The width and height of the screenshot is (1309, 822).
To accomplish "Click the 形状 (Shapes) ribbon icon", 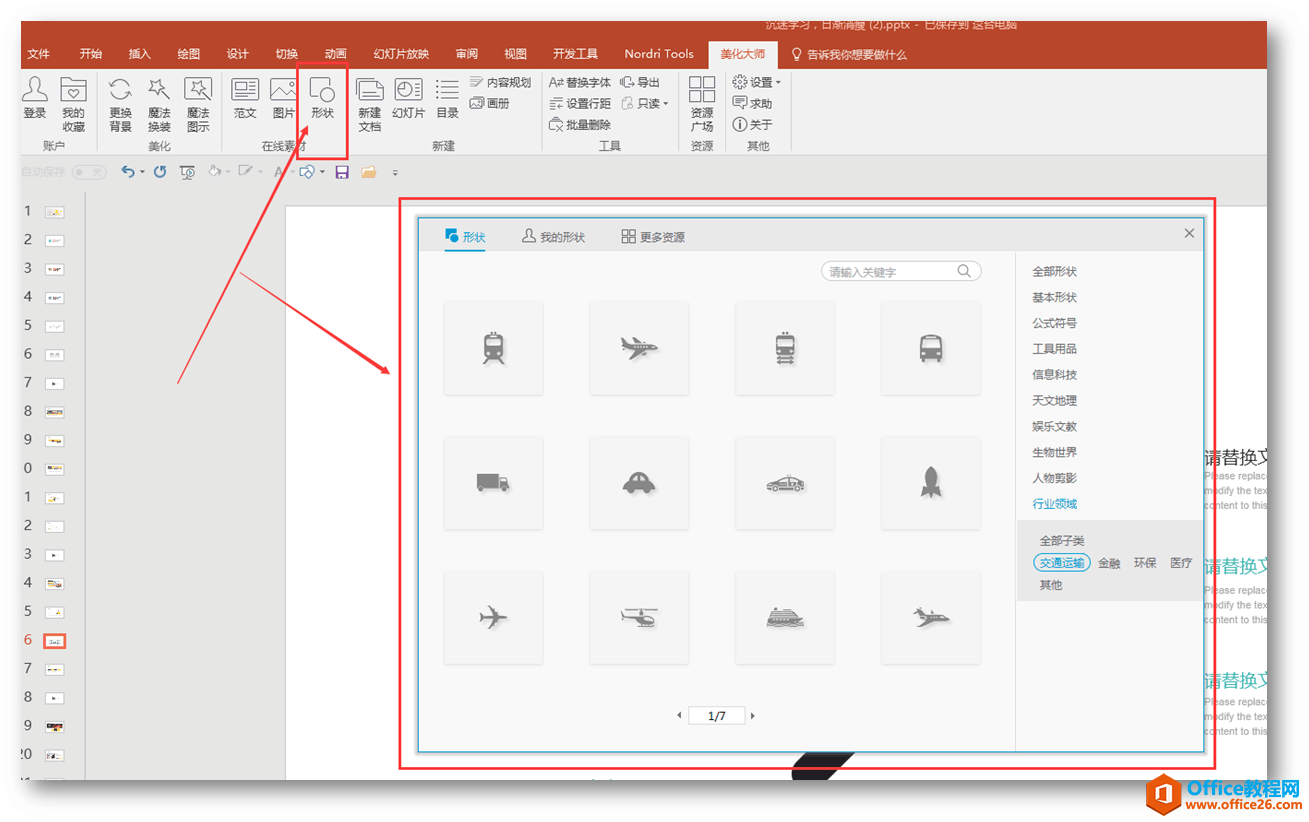I will coord(322,98).
